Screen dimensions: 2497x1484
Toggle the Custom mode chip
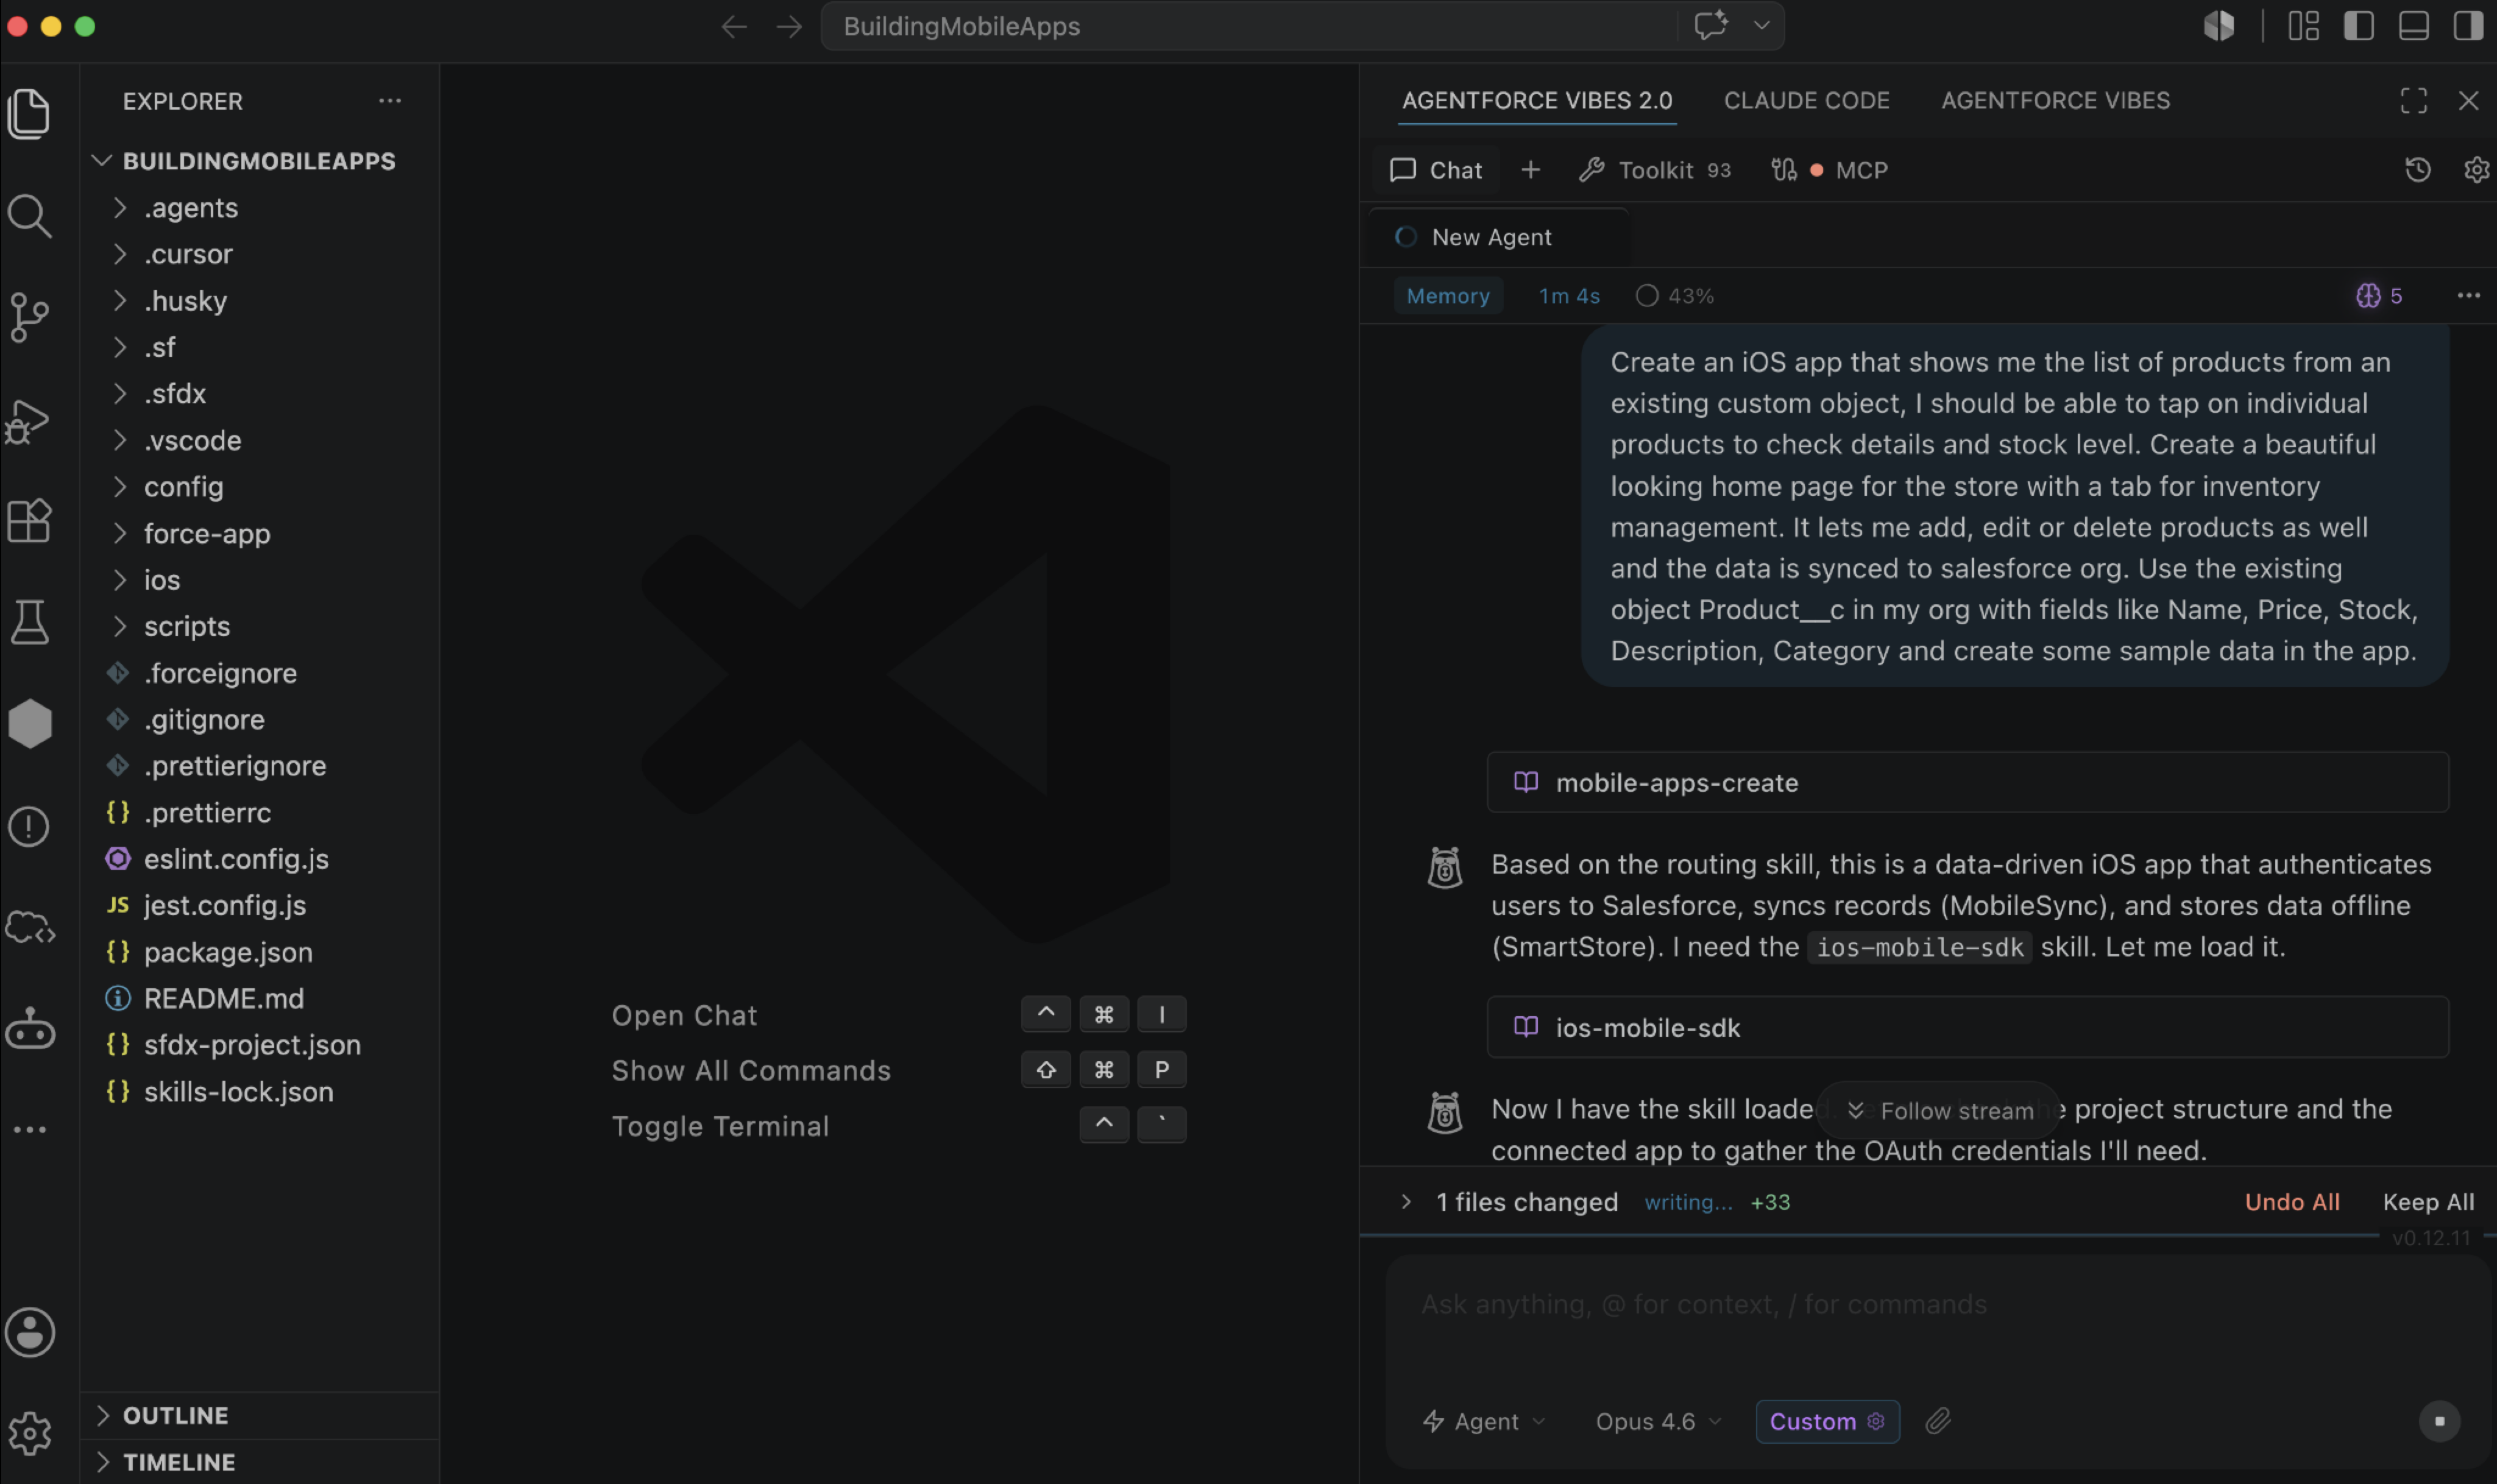tap(1827, 1421)
